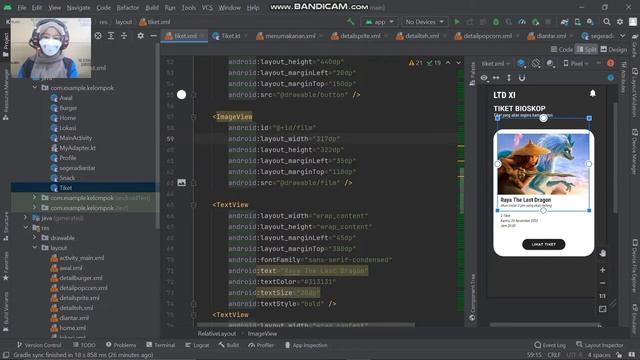This screenshot has height=360, width=640.
Task: Switch editor to Split view mode
Action: [587, 49]
